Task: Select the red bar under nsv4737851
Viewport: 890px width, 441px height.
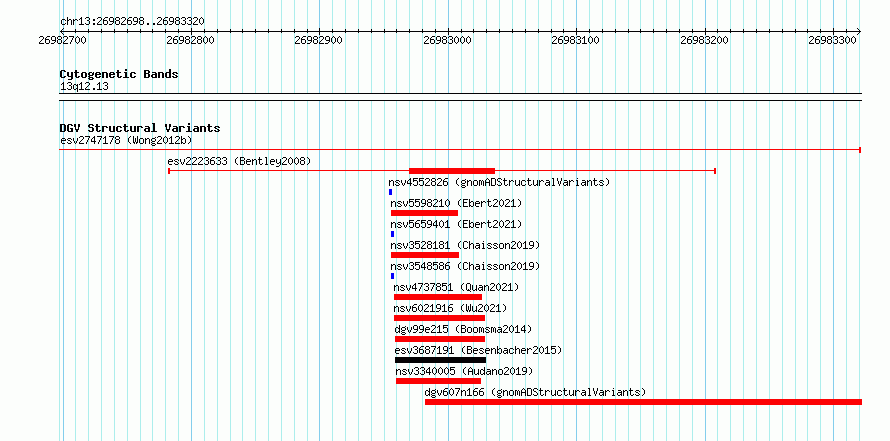Action: [x=438, y=297]
